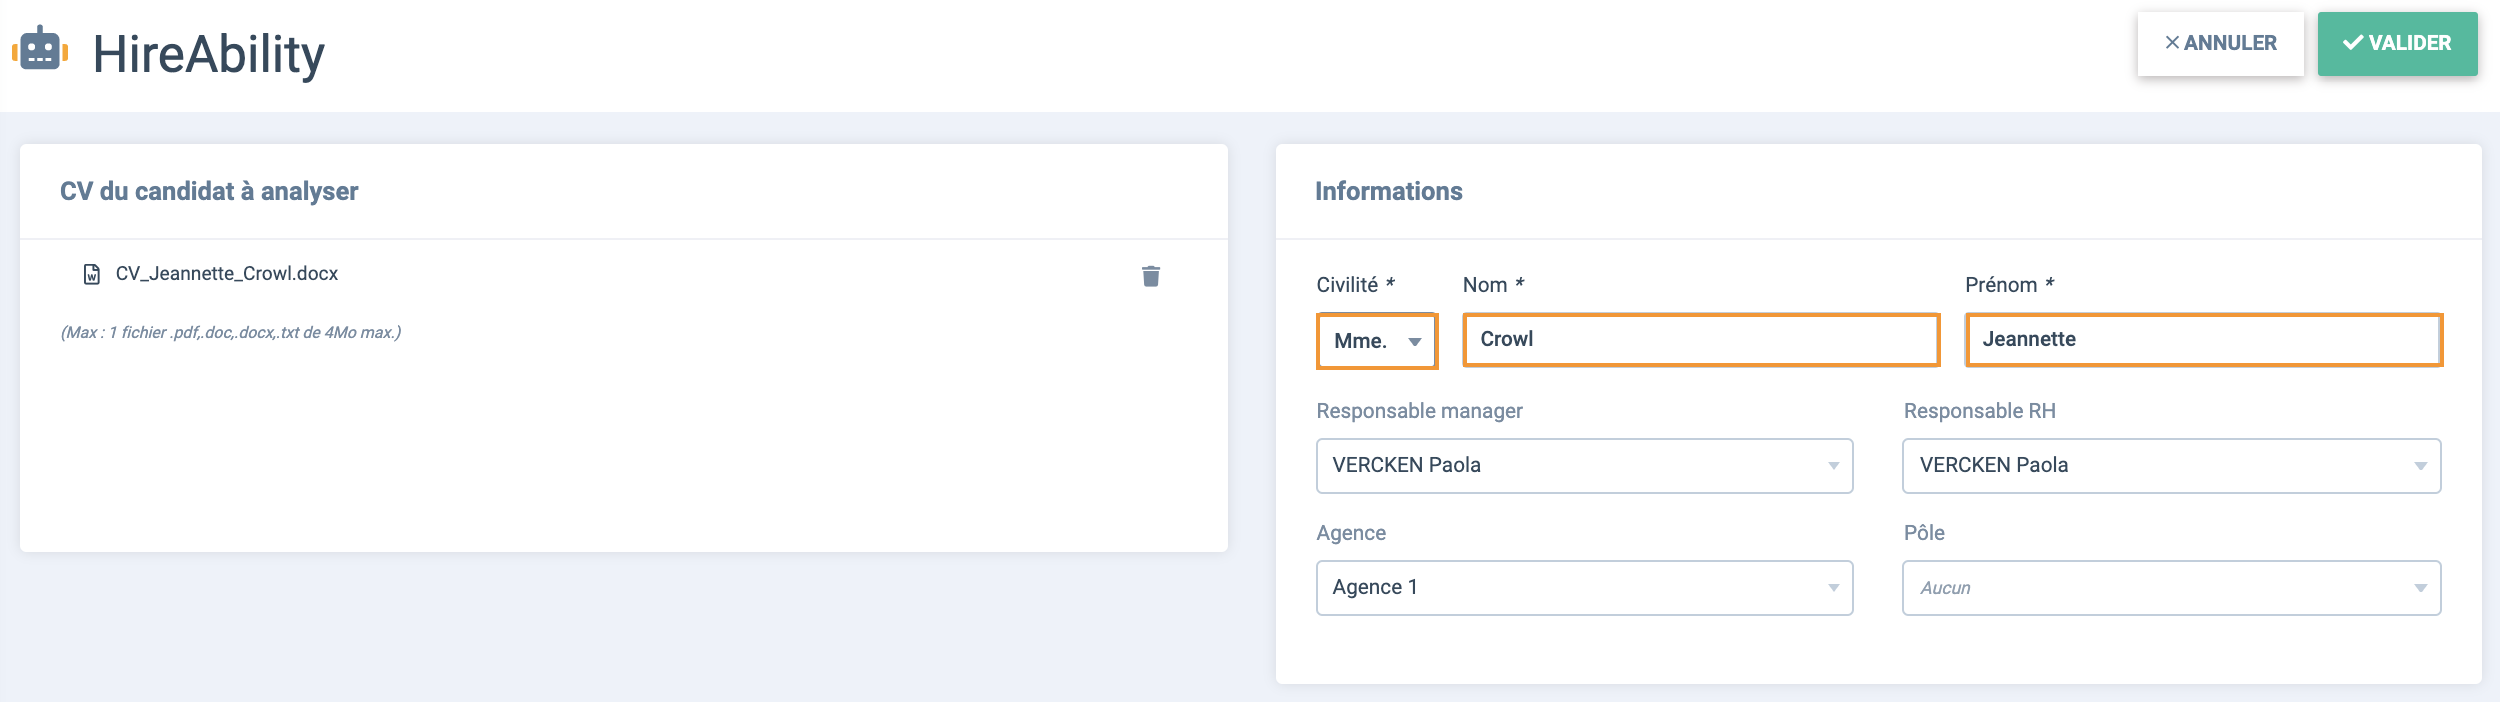This screenshot has width=2500, height=702.
Task: Click the Prénom field containing Jeannette
Action: [x=2204, y=340]
